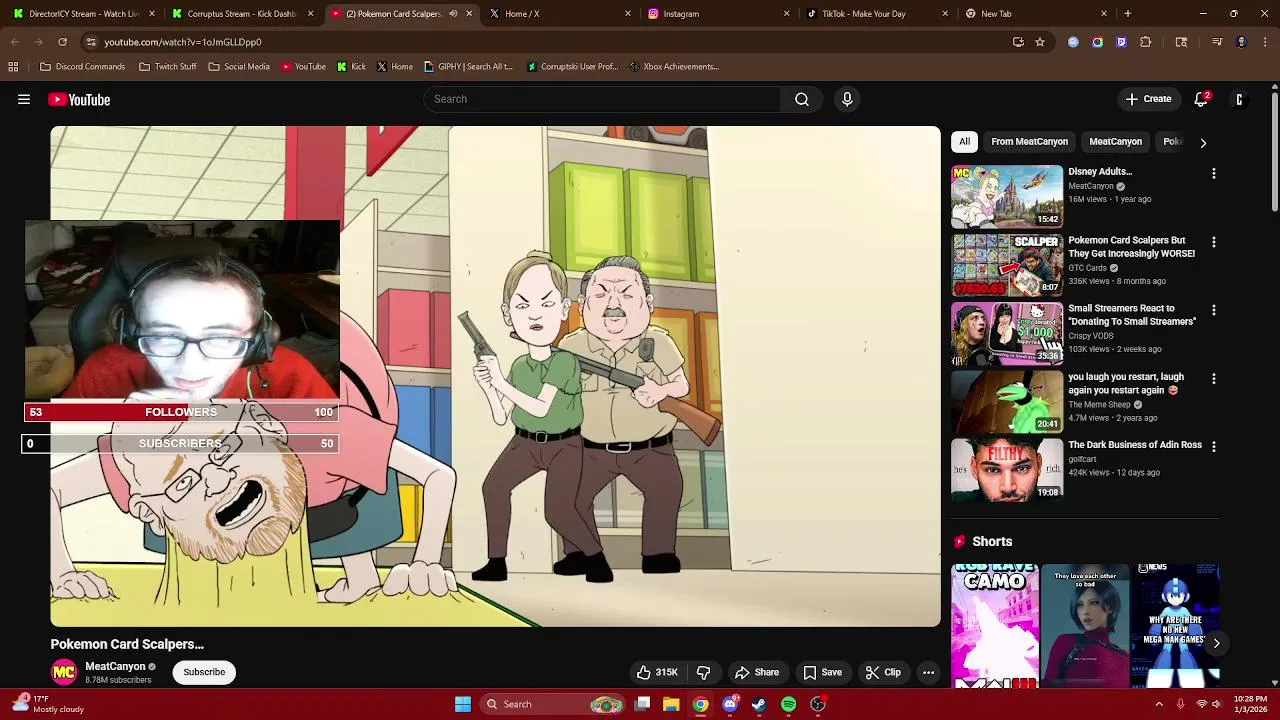The width and height of the screenshot is (1280, 720).
Task: Open File Explorer from the taskbar
Action: tap(671, 704)
